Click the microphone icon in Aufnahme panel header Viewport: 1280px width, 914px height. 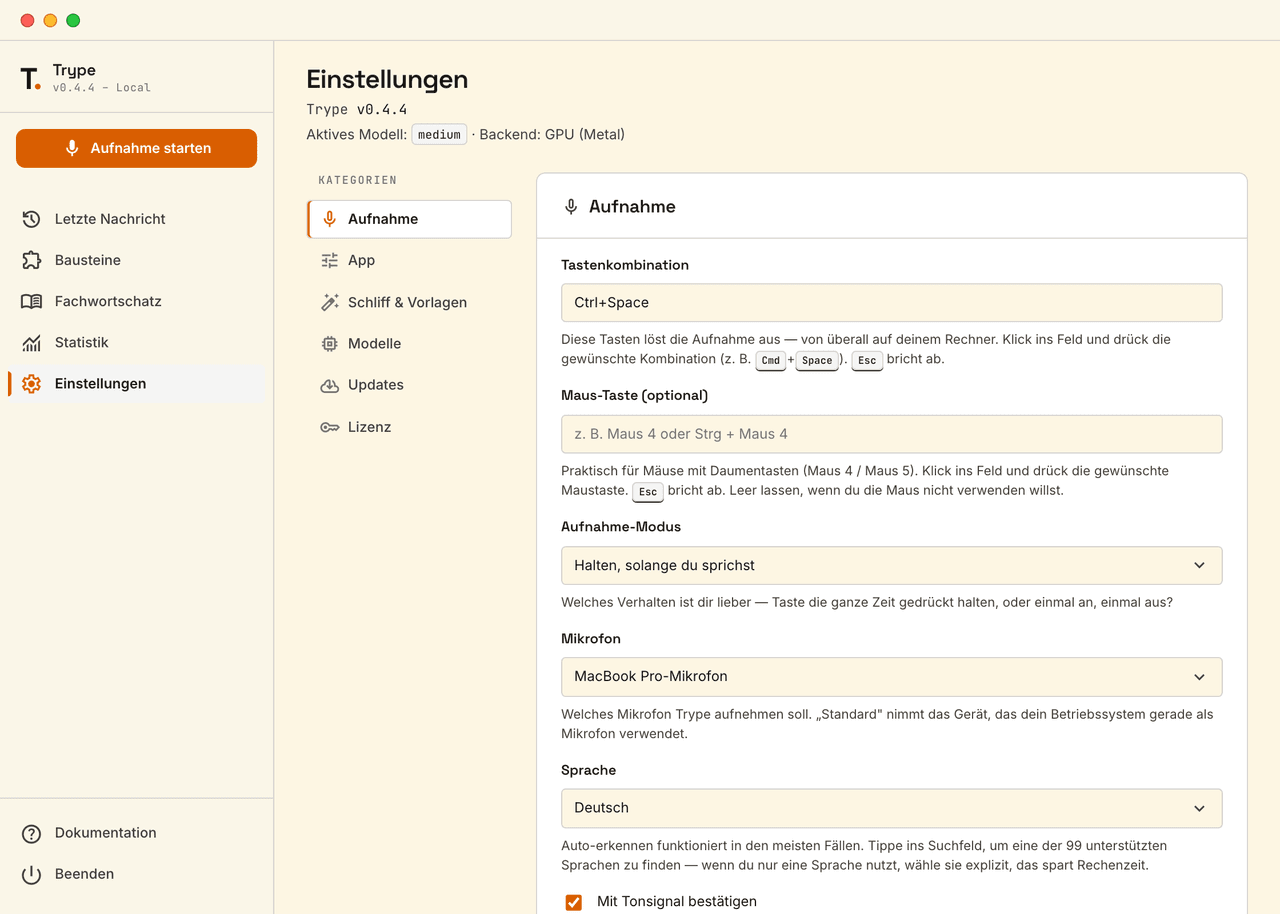571,206
